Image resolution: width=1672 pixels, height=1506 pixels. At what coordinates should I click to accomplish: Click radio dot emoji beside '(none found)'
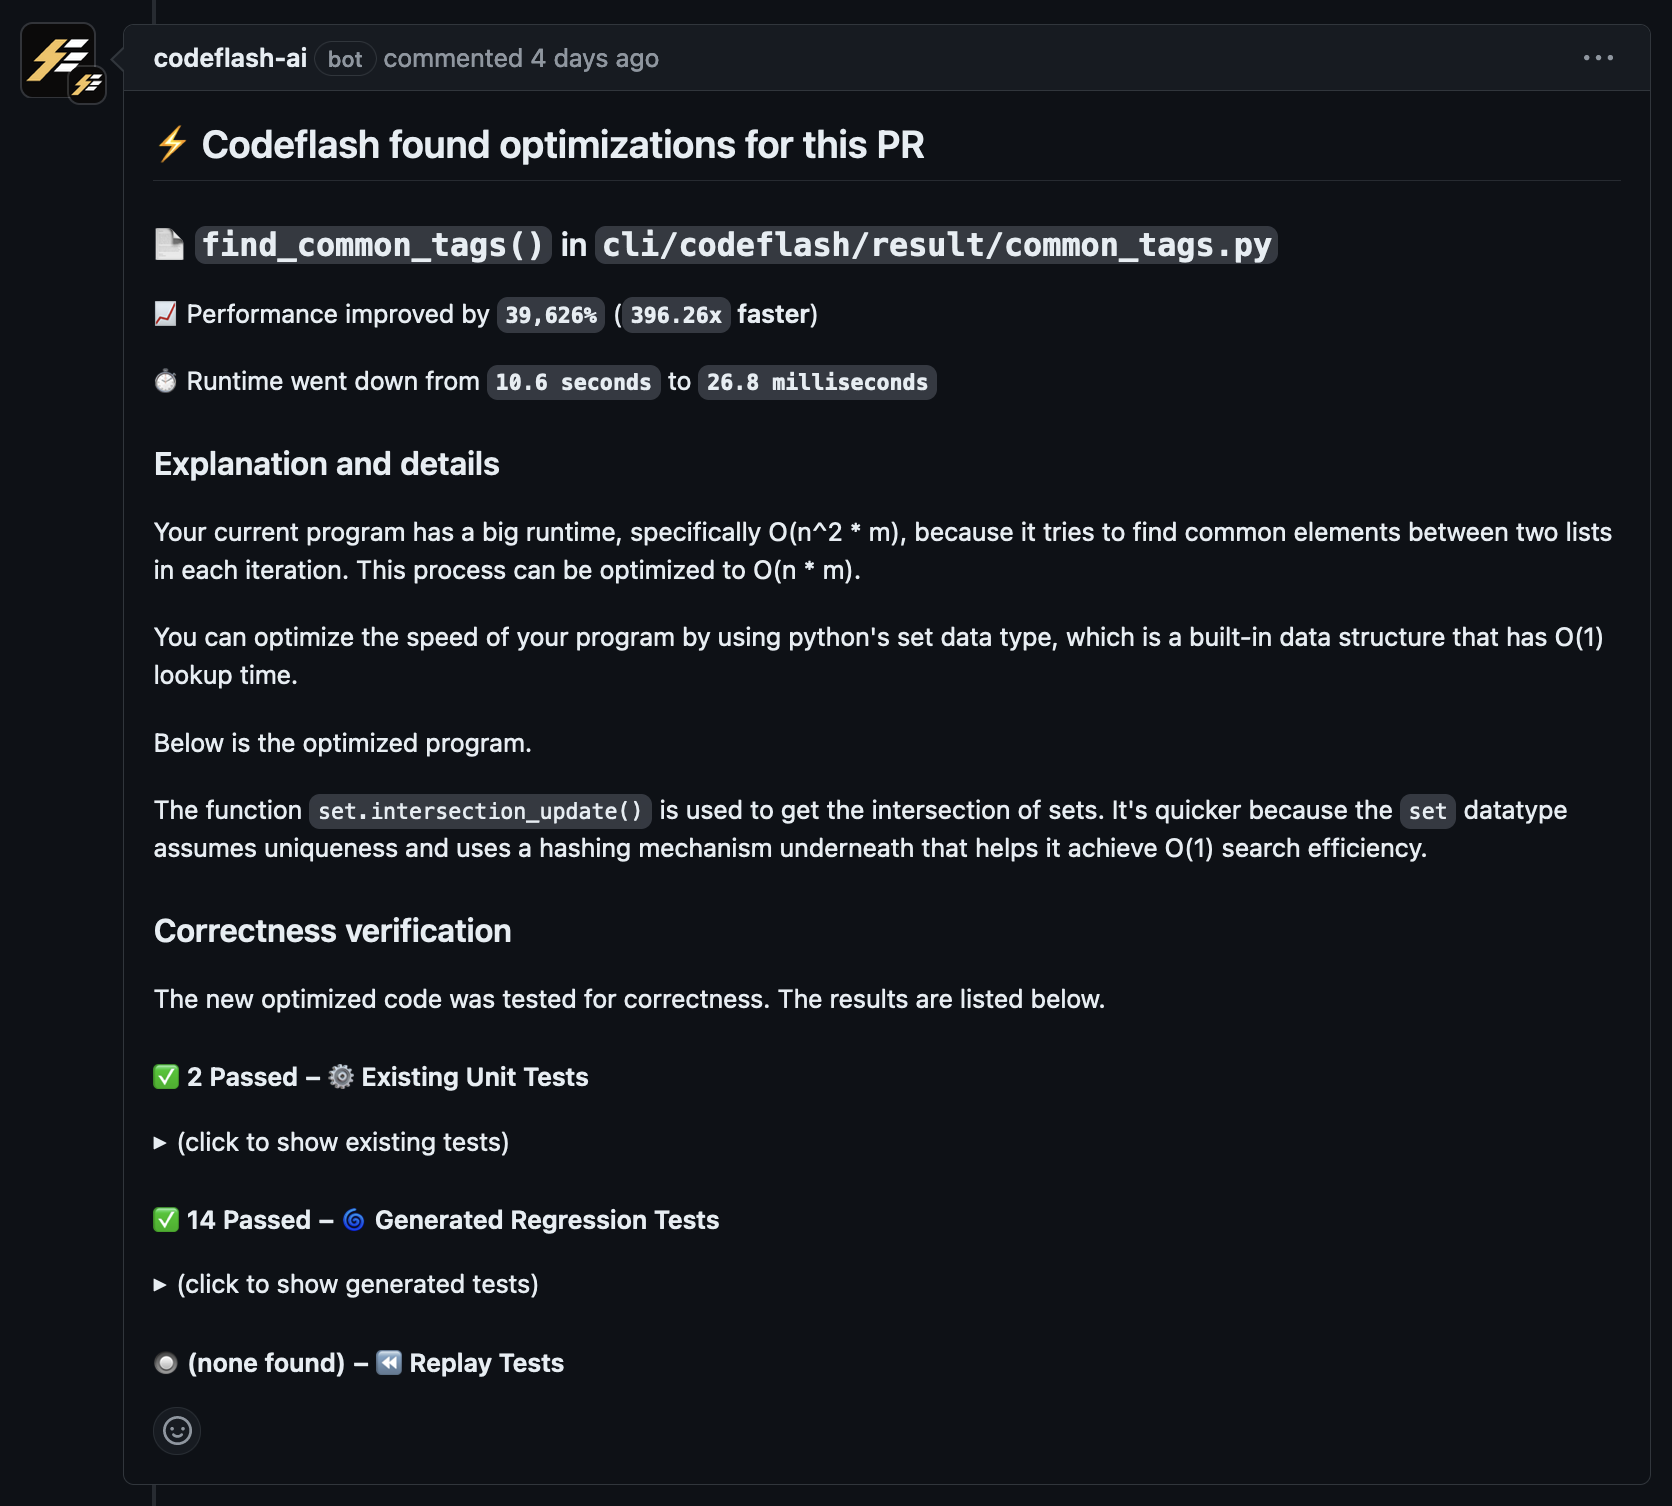point(166,1363)
